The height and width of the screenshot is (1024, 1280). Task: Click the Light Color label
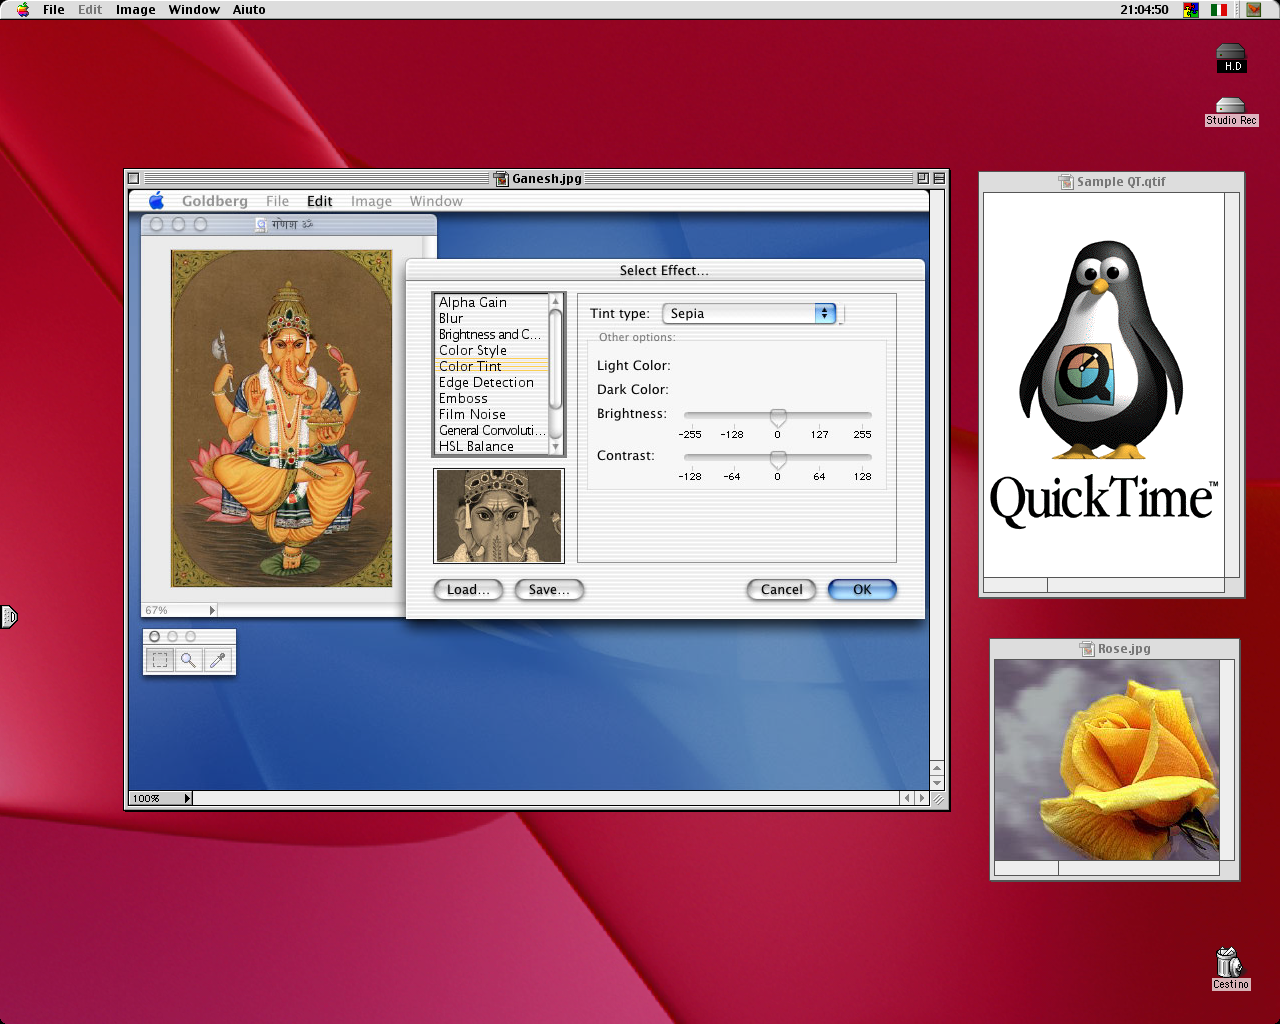click(x=633, y=366)
